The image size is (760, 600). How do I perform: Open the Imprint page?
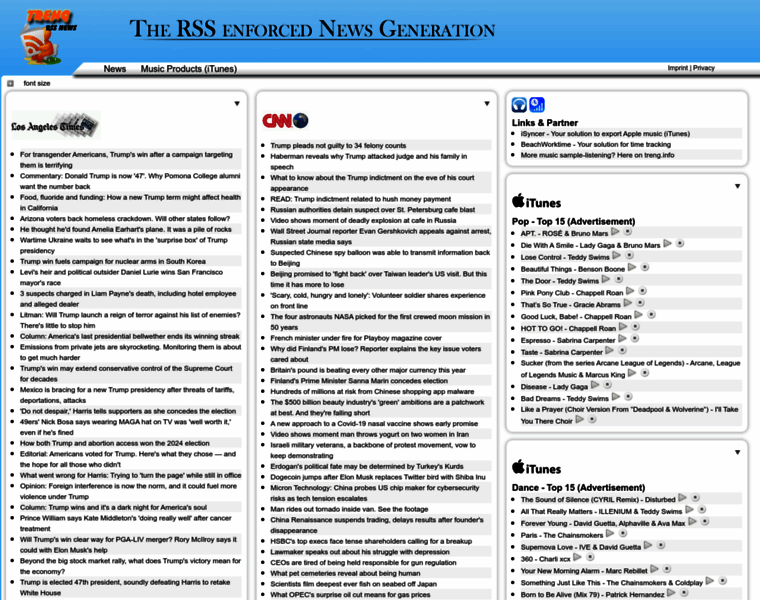click(x=678, y=68)
